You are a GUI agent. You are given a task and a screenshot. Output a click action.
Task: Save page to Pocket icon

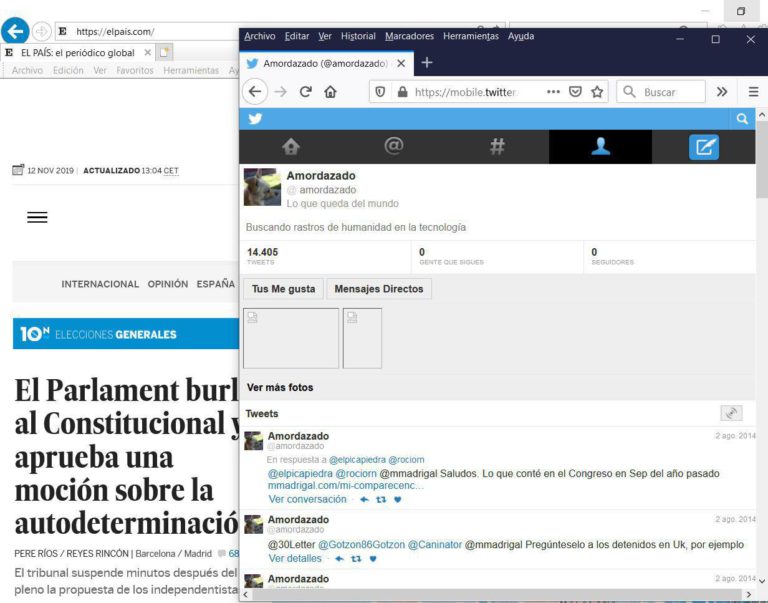575,92
